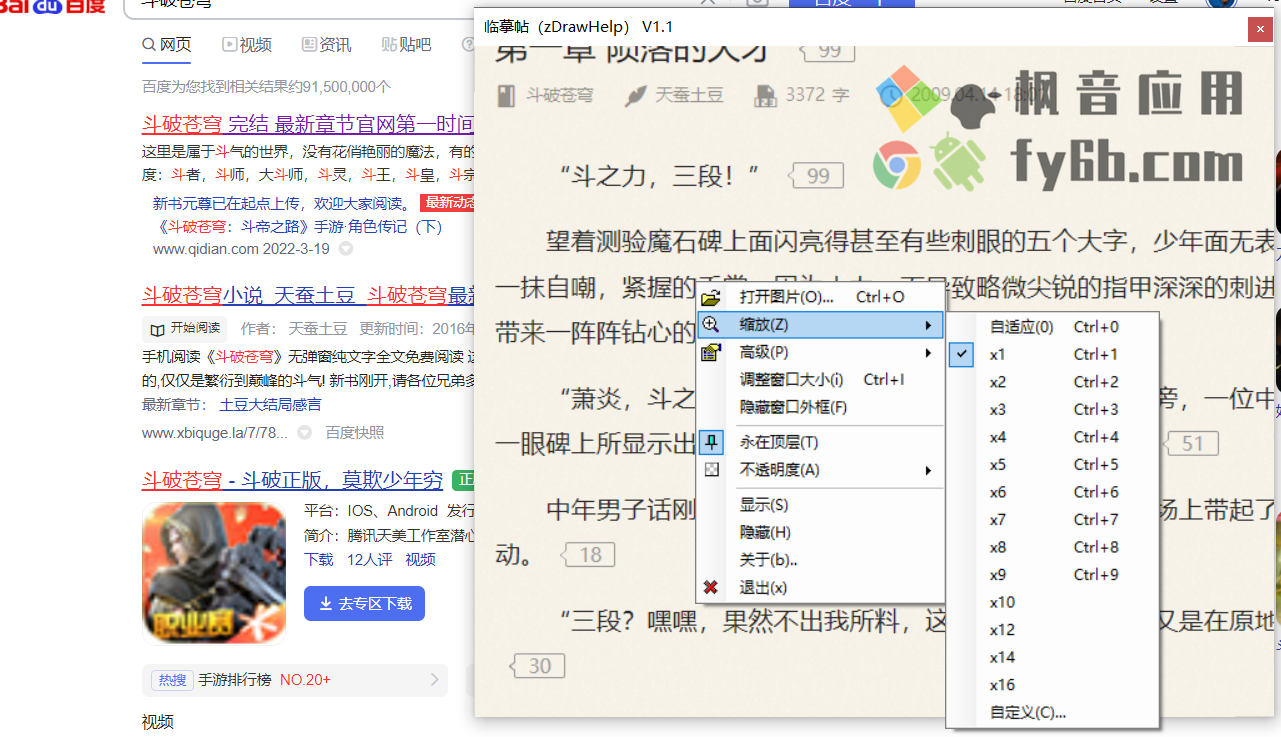Expand the 高级(P) submenu
This screenshot has width=1281, height=737.
tap(820, 352)
